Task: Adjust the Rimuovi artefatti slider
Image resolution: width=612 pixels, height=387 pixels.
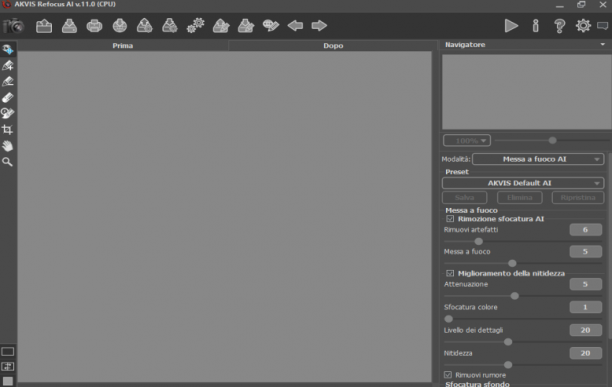Action: click(479, 241)
